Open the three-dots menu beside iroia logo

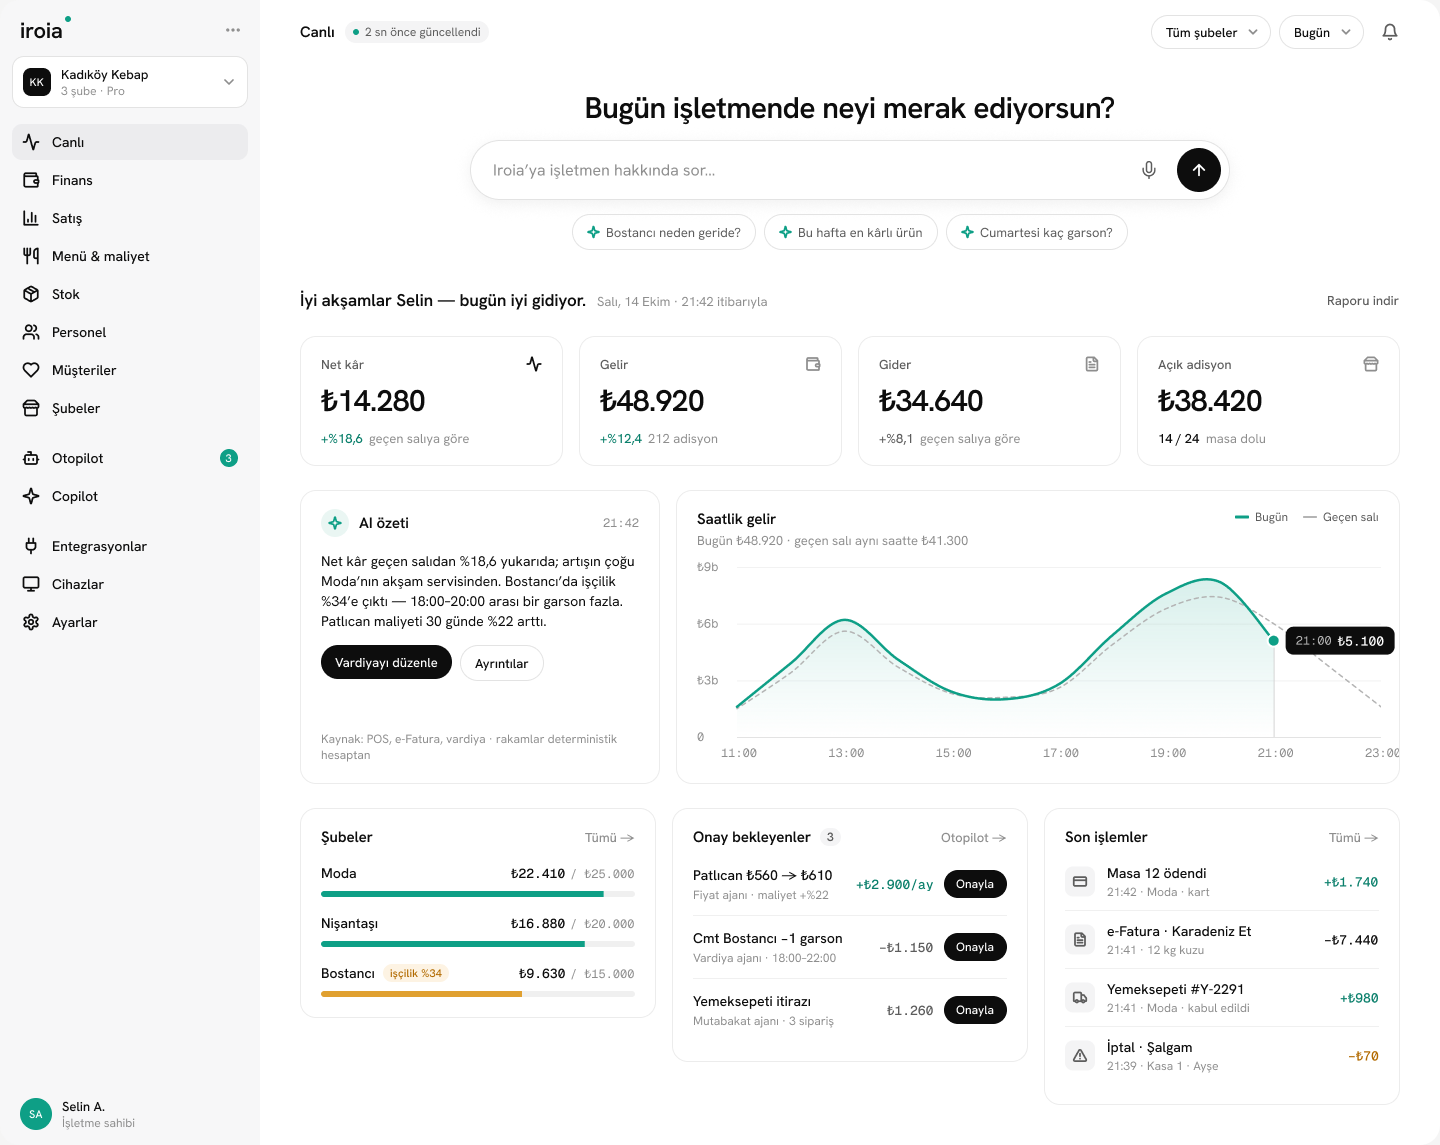coord(233,30)
